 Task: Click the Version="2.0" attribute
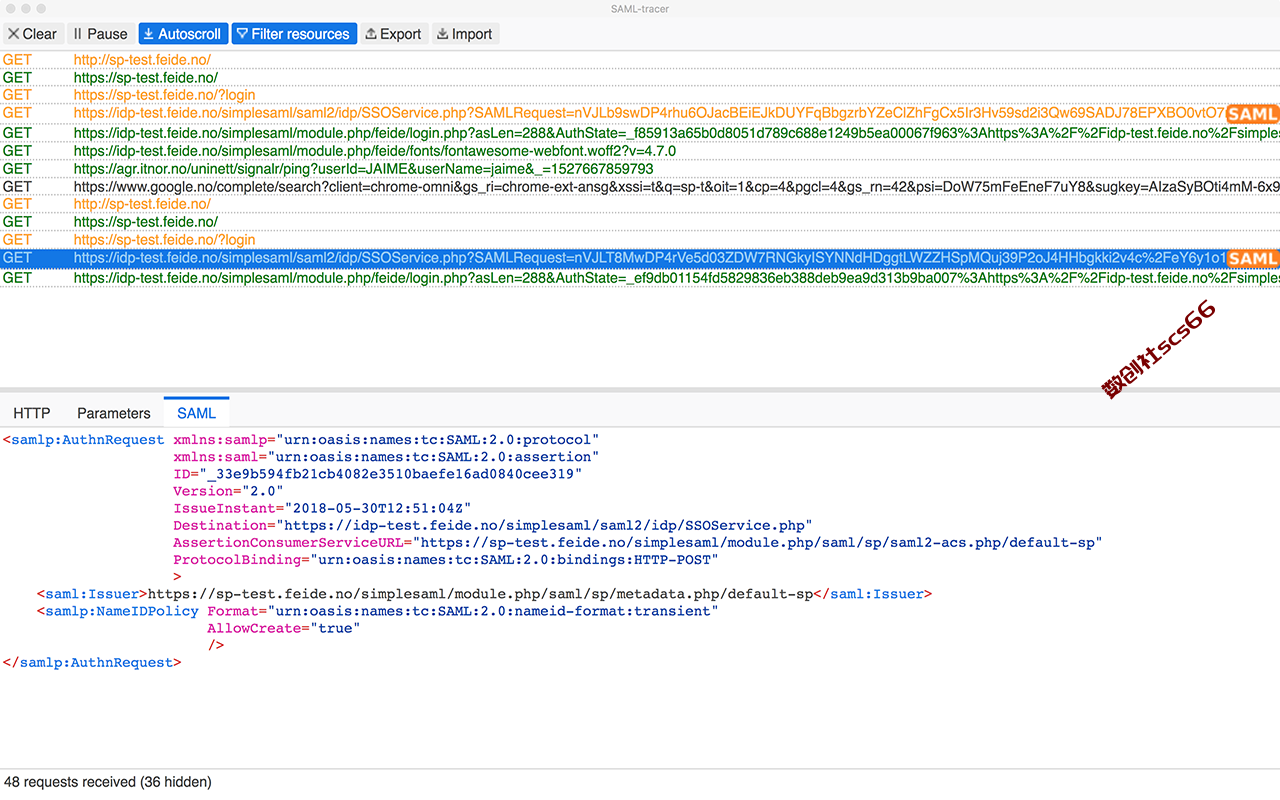coord(228,491)
